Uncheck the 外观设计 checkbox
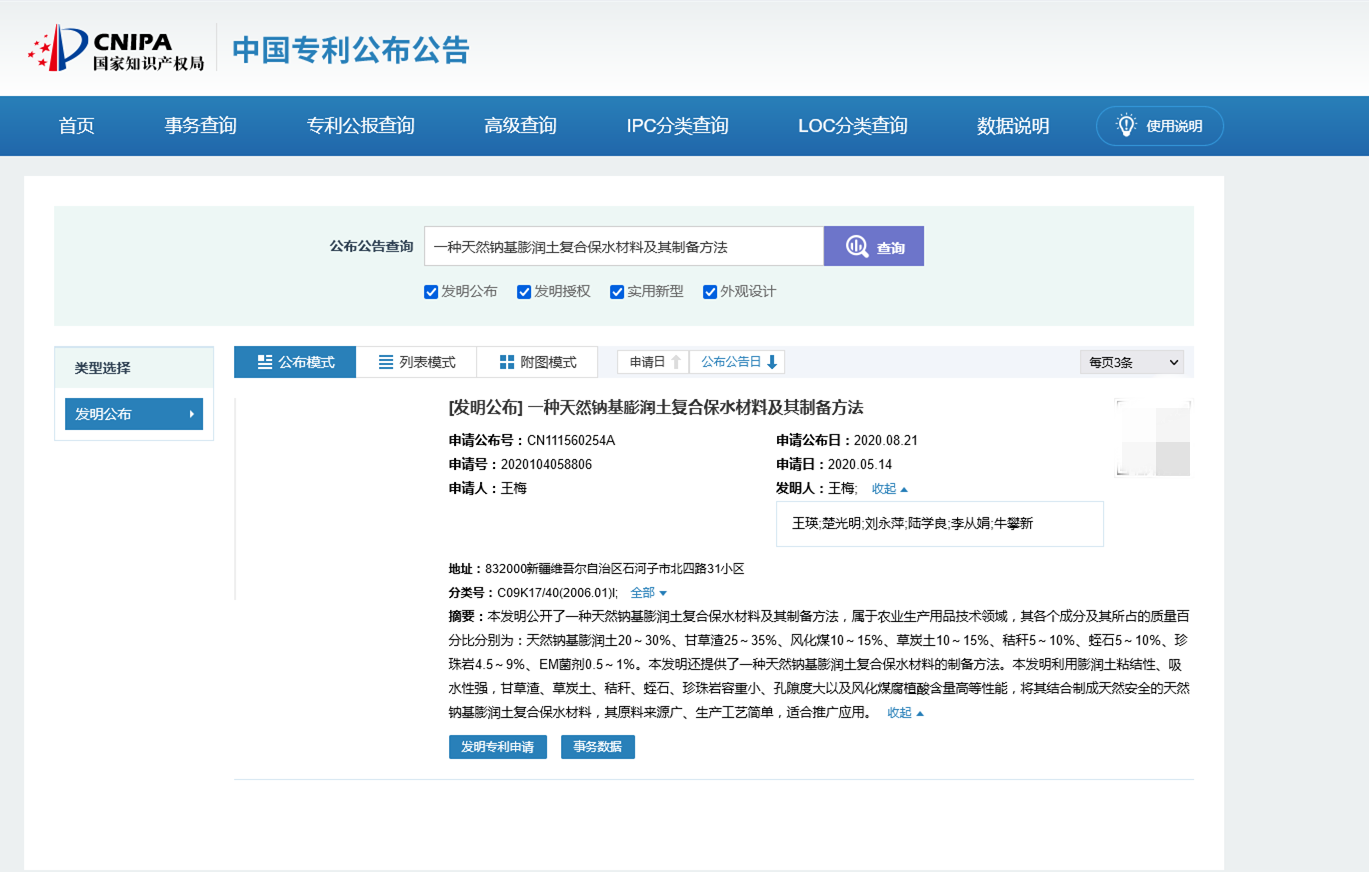Screen dimensions: 1369x872 click(x=710, y=292)
